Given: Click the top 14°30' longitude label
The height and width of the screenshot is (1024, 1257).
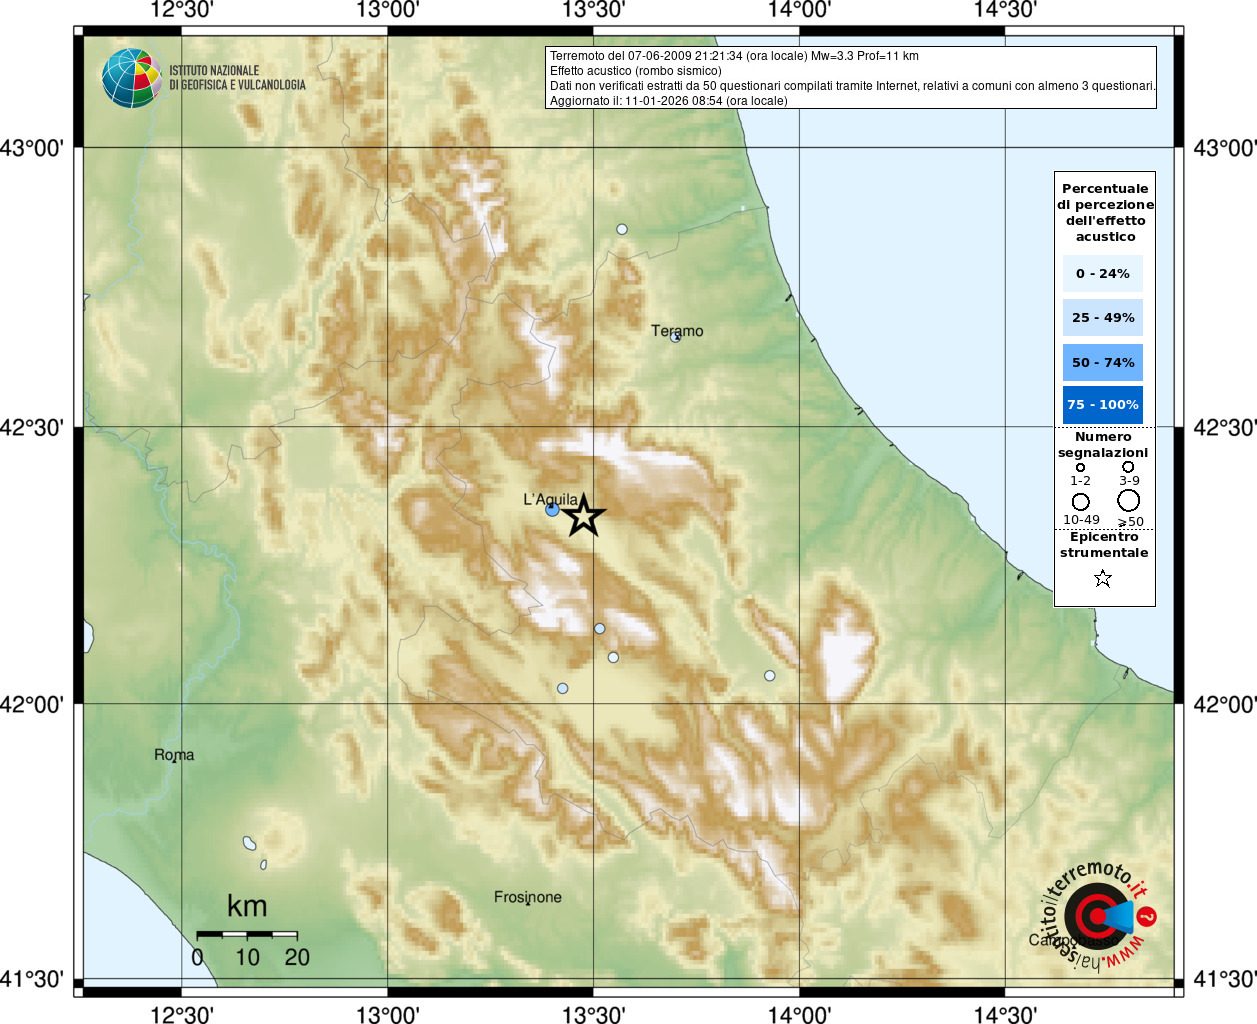Looking at the screenshot, I should [1006, 10].
